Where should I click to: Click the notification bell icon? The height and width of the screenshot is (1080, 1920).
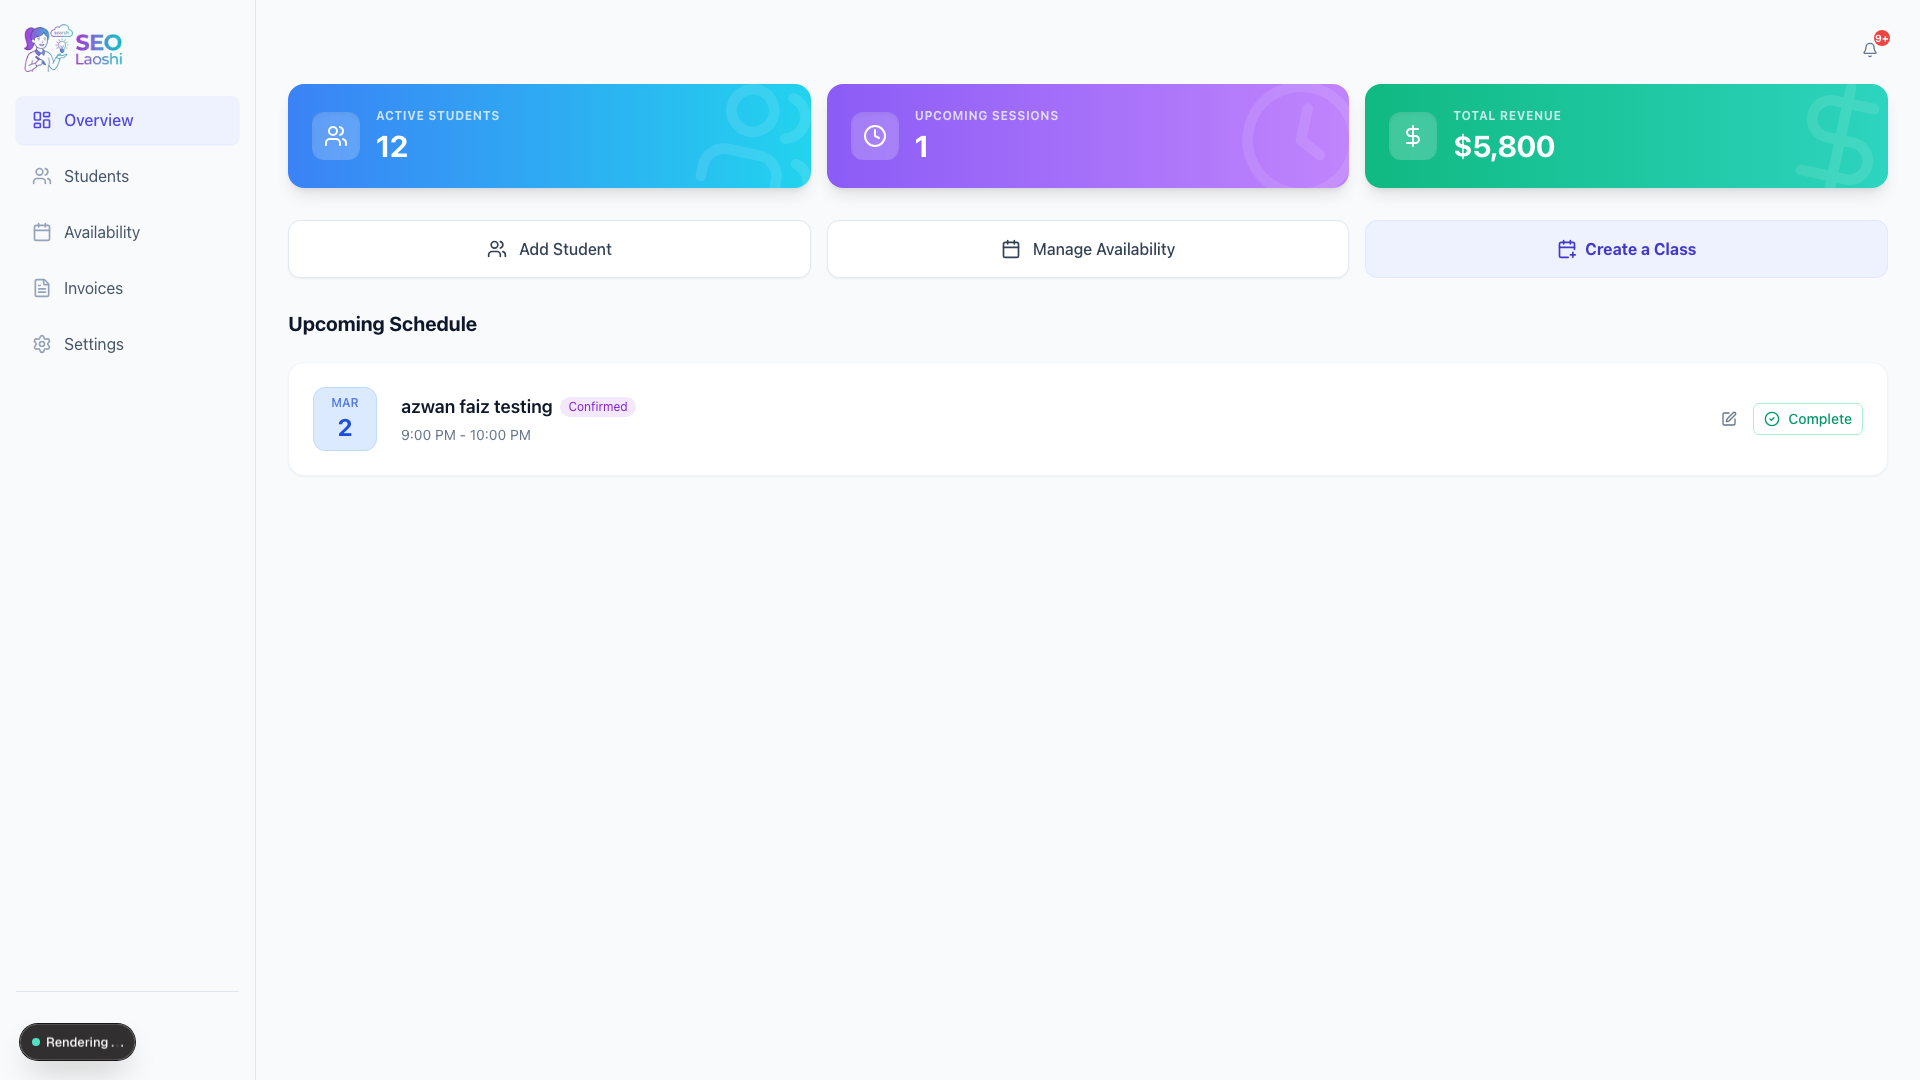(x=1869, y=50)
